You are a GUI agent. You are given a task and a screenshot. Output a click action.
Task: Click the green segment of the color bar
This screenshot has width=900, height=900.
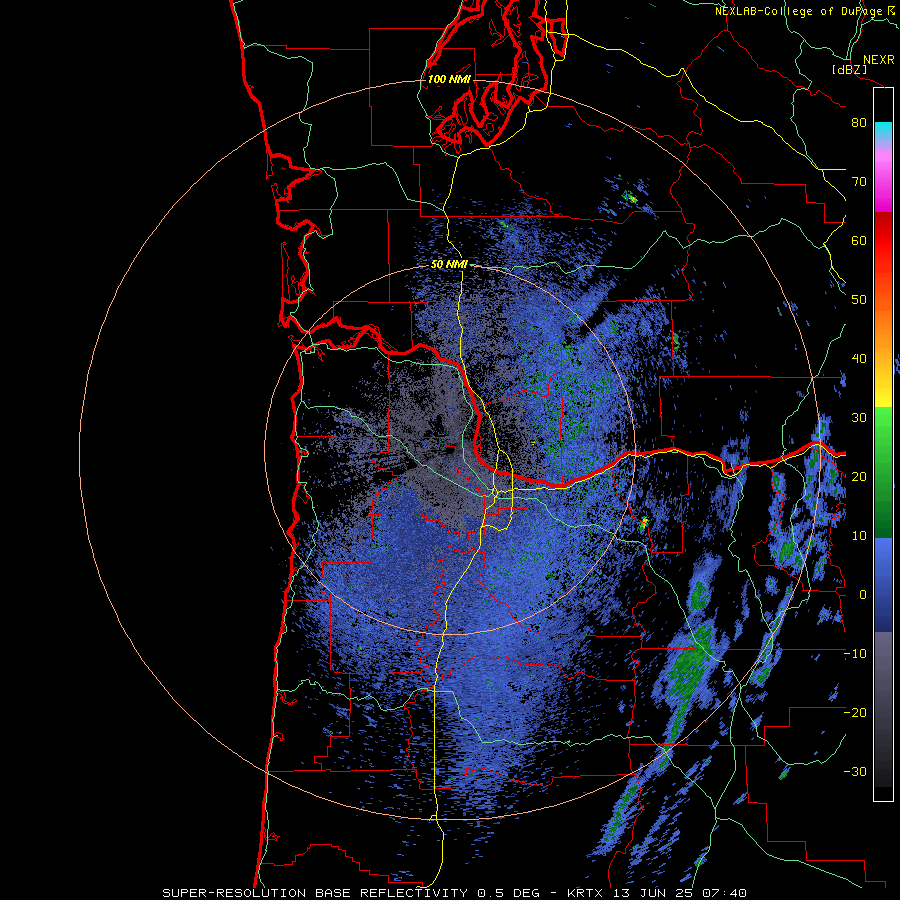pyautogui.click(x=883, y=472)
